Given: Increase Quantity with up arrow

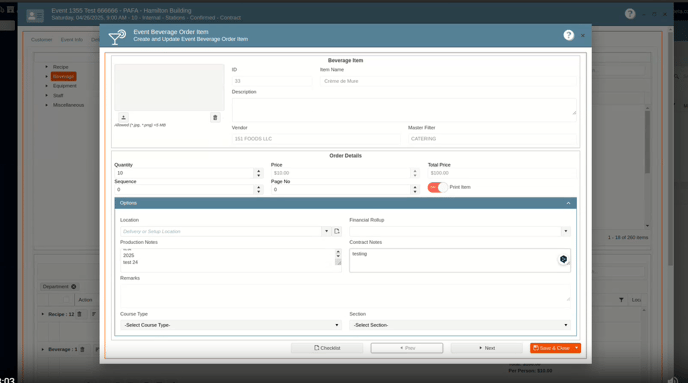Looking at the screenshot, I should point(258,171).
